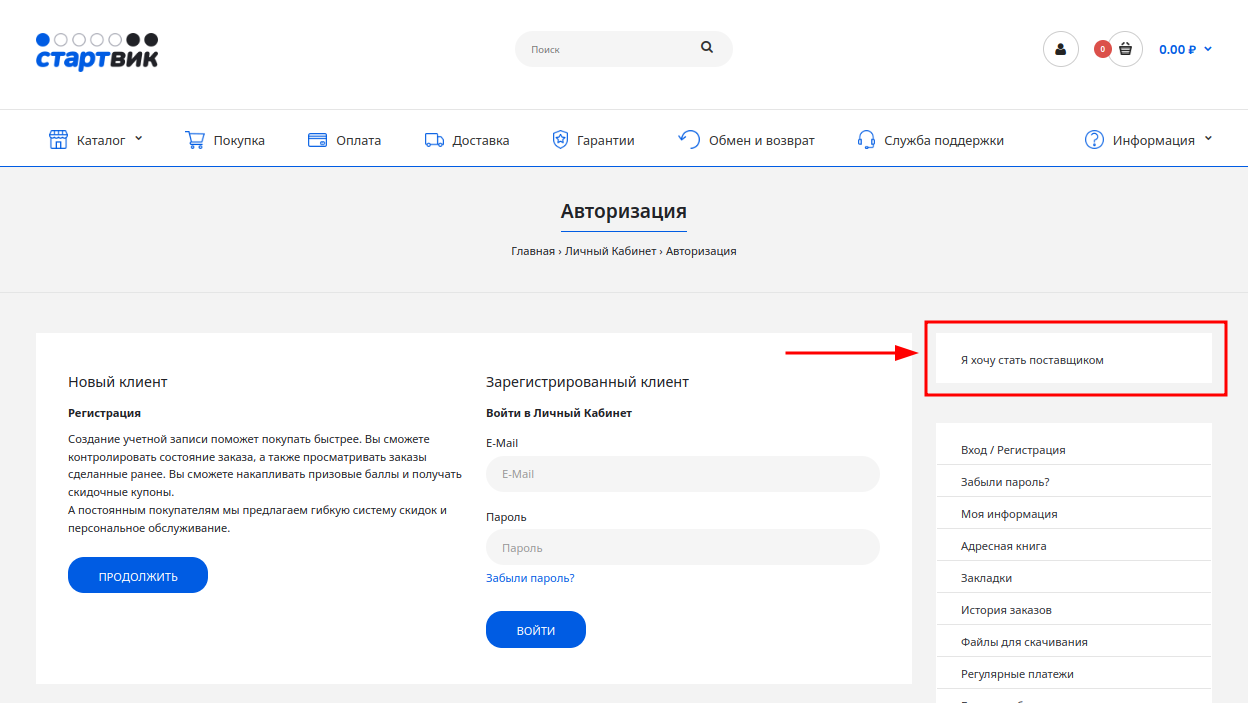Expand the Информация dropdown chevron
This screenshot has width=1248, height=703.
[1208, 139]
